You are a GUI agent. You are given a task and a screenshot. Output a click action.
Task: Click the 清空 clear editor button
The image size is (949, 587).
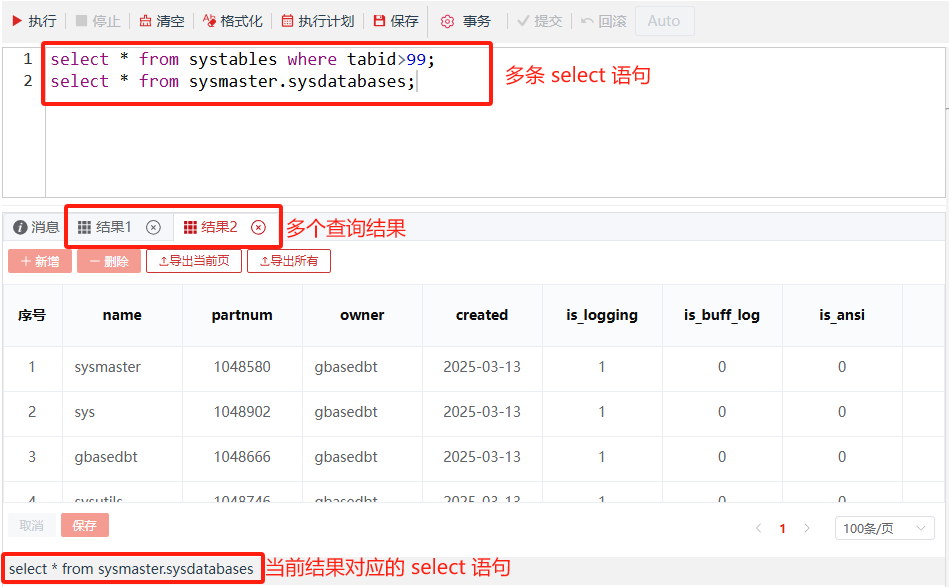point(161,21)
